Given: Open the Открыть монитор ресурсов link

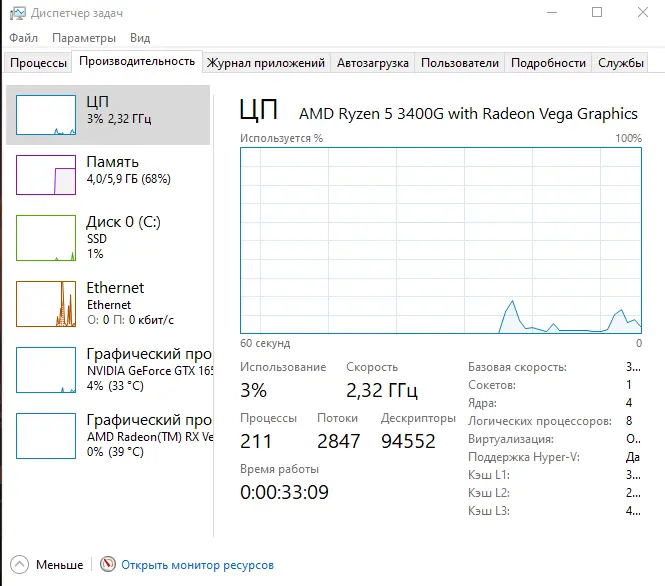Looking at the screenshot, I should (x=197, y=565).
